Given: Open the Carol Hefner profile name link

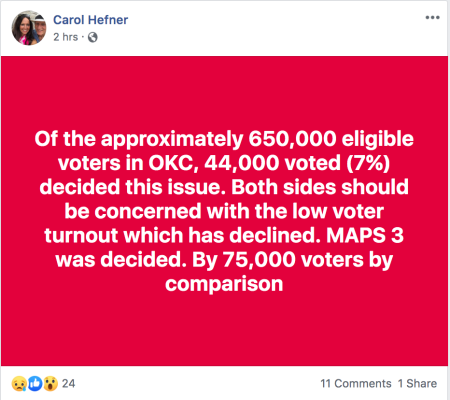Looking at the screenshot, I should tap(90, 20).
